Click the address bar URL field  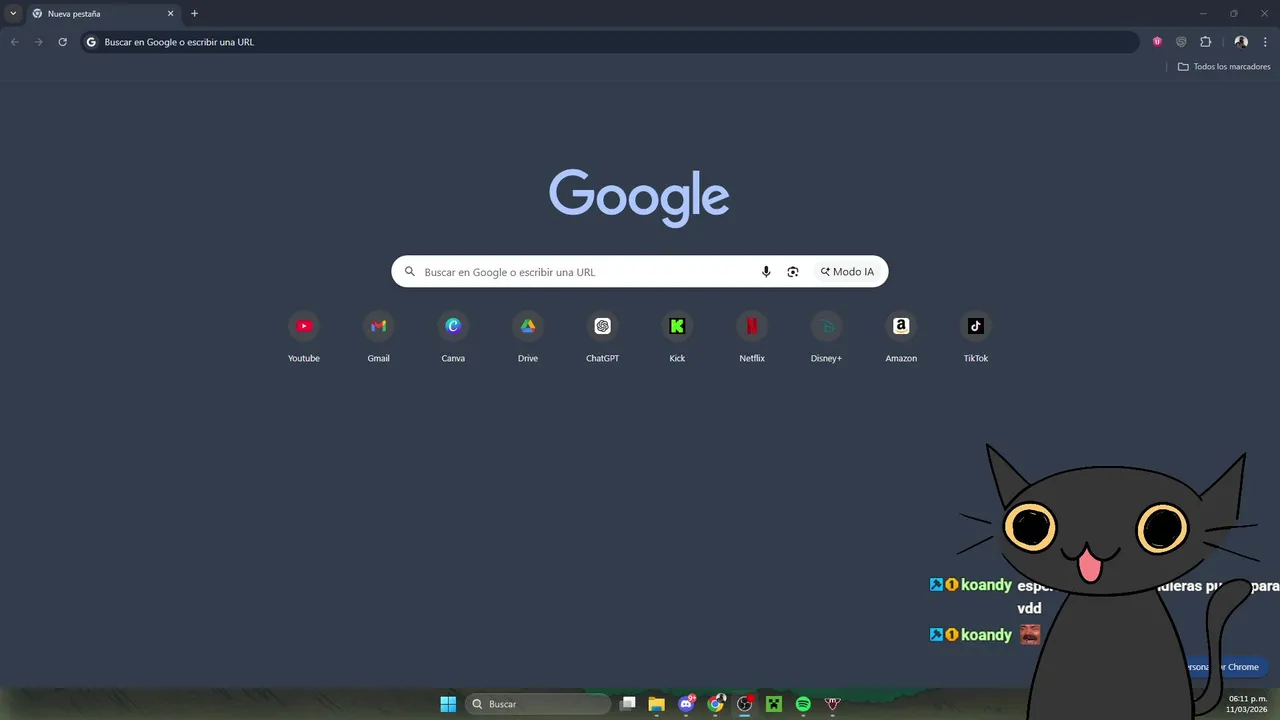pyautogui.click(x=610, y=42)
